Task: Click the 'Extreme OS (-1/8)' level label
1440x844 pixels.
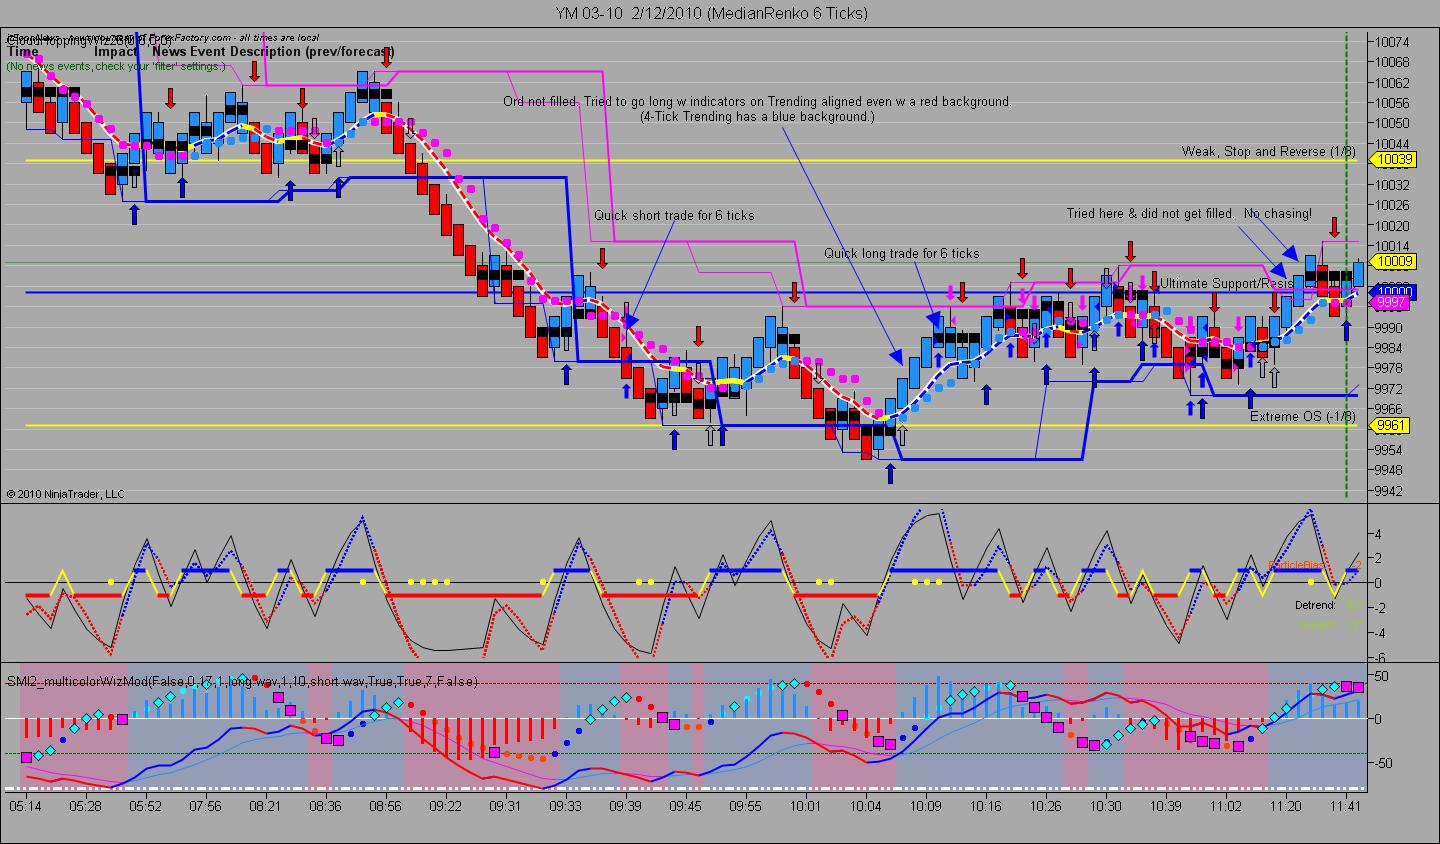Action: pyautogui.click(x=1303, y=417)
